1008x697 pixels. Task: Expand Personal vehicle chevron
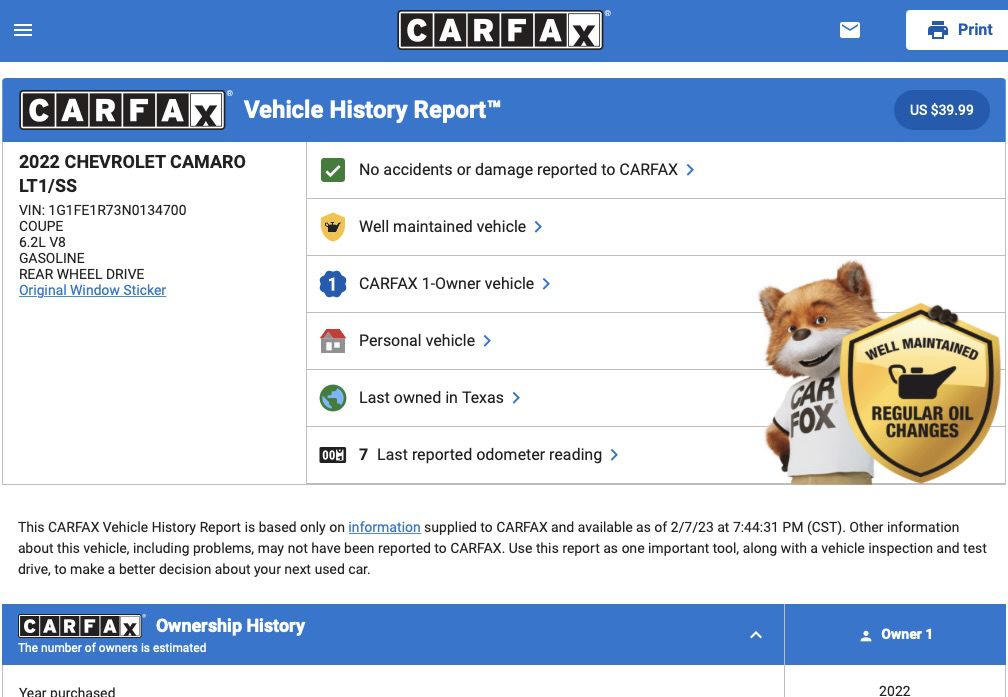pos(487,341)
